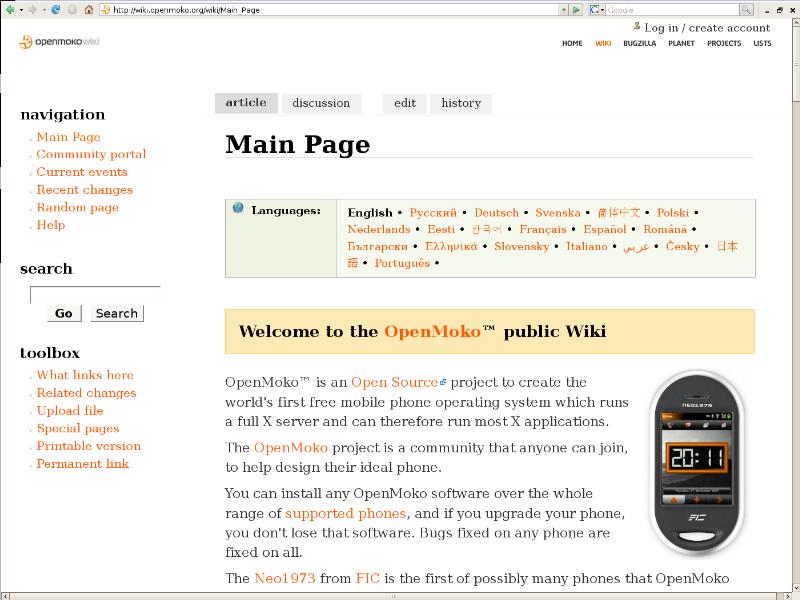
Task: Open PLANET in the top site menu
Action: click(681, 43)
